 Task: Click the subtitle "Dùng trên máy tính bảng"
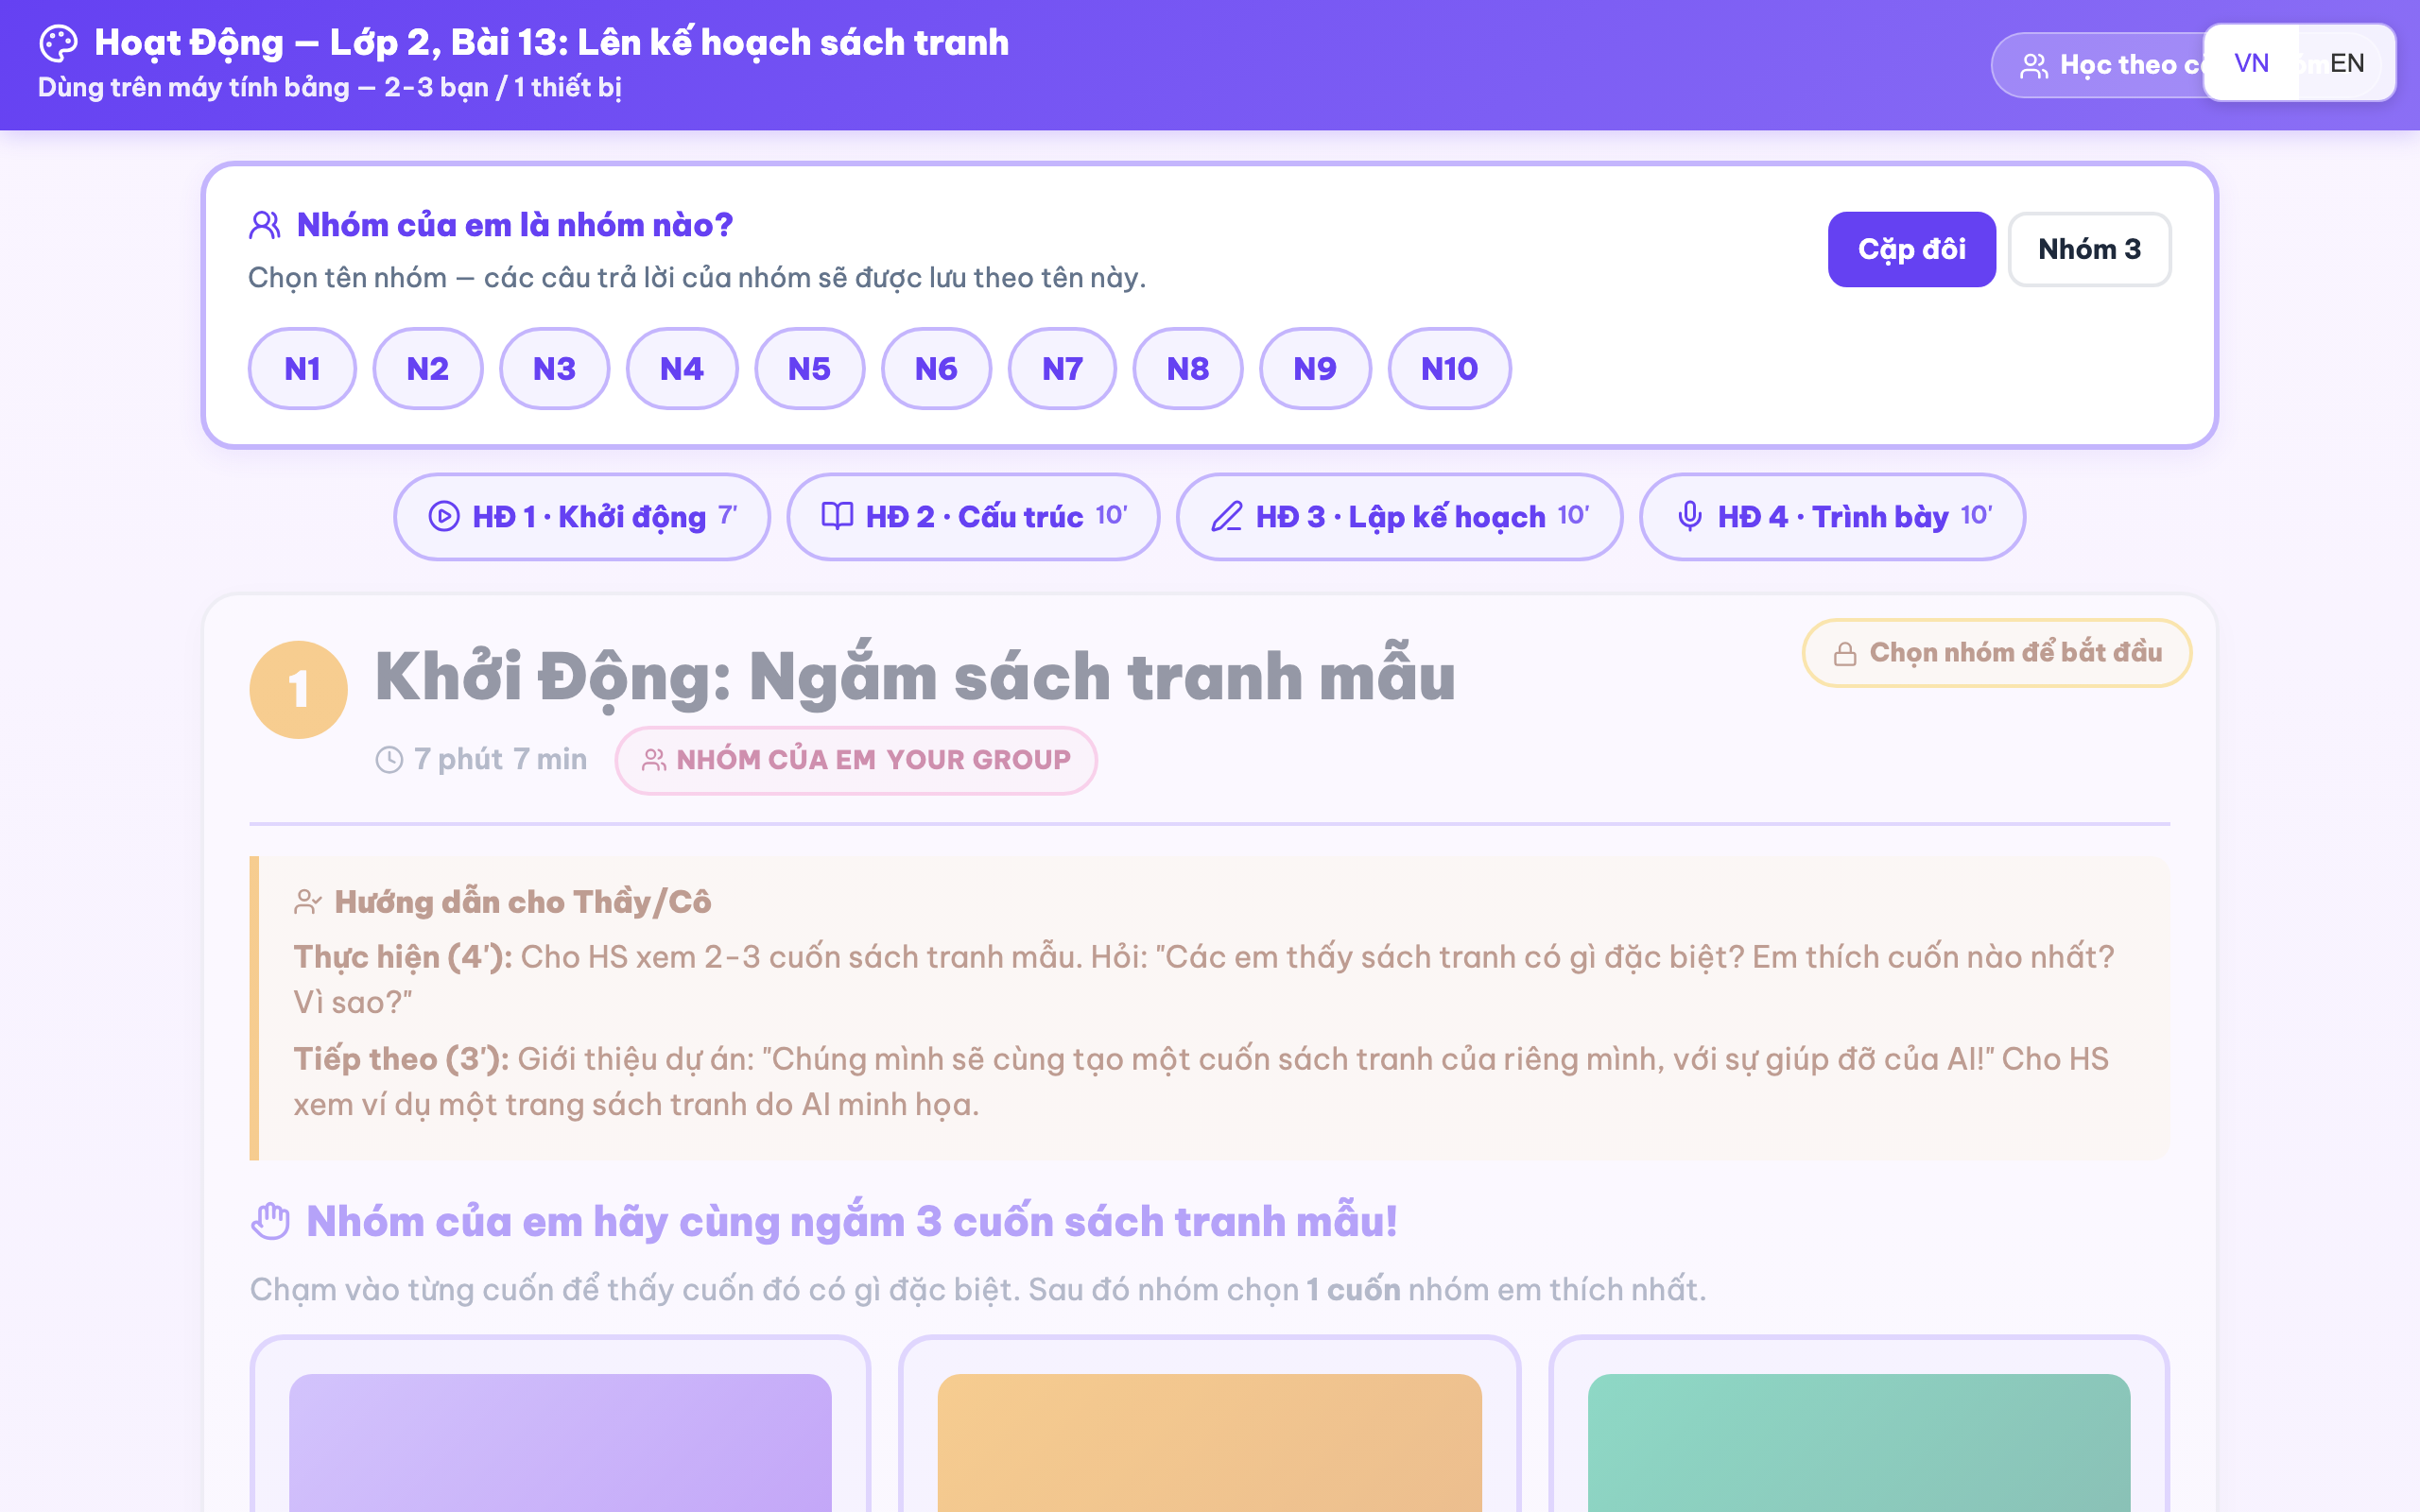[x=330, y=88]
